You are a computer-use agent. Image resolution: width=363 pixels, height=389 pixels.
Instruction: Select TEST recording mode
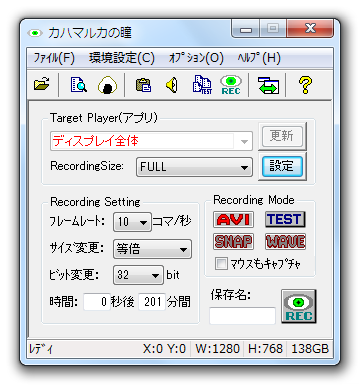coord(285,219)
